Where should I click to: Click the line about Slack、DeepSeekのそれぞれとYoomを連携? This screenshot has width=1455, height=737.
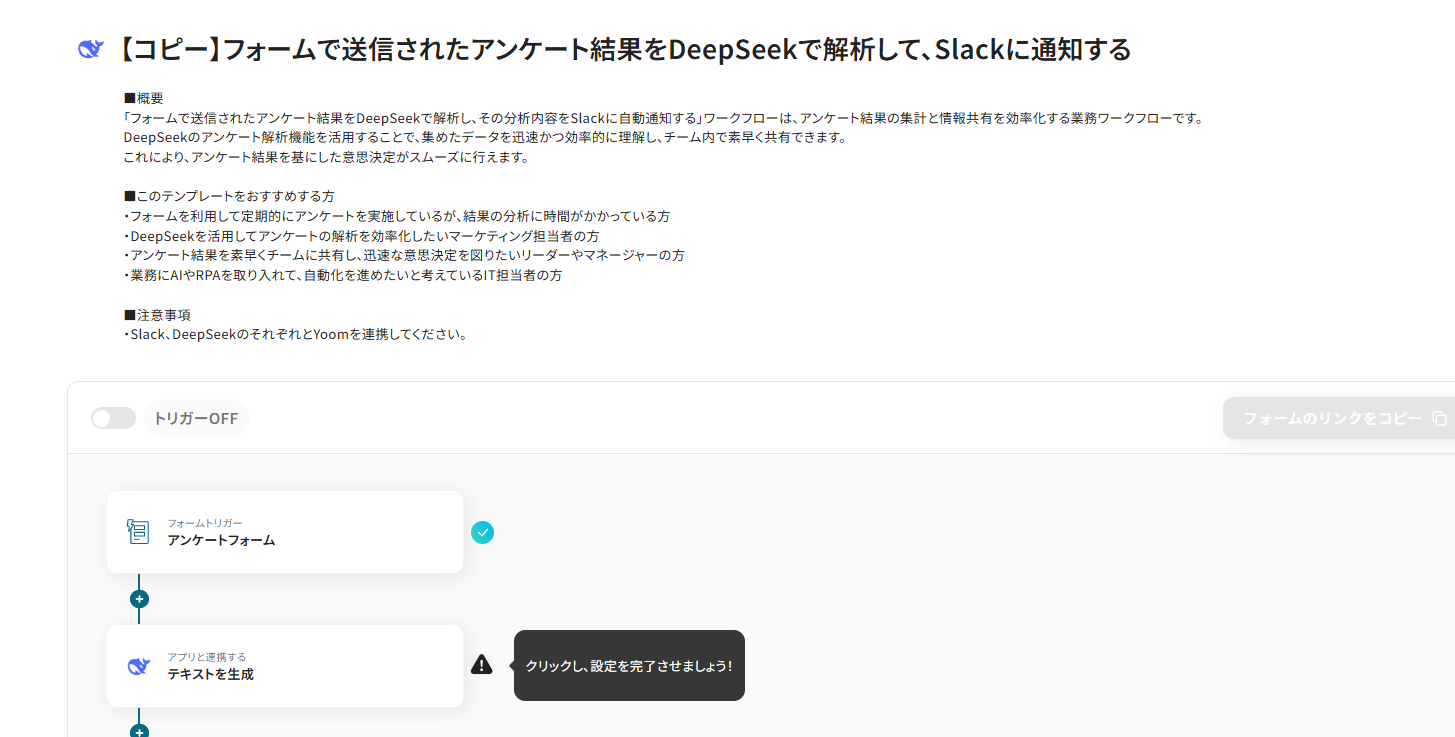296,334
